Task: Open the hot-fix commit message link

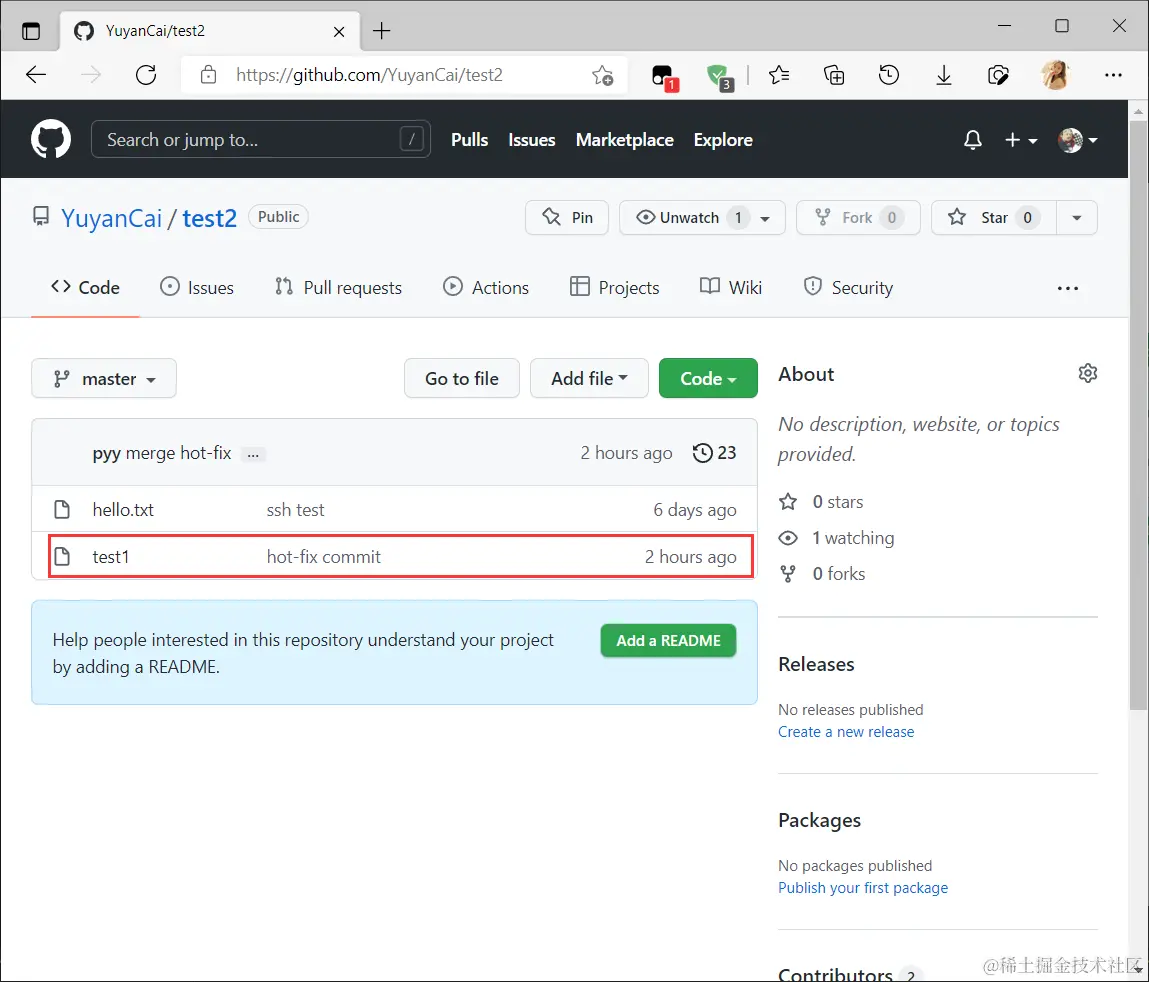Action: 324,557
